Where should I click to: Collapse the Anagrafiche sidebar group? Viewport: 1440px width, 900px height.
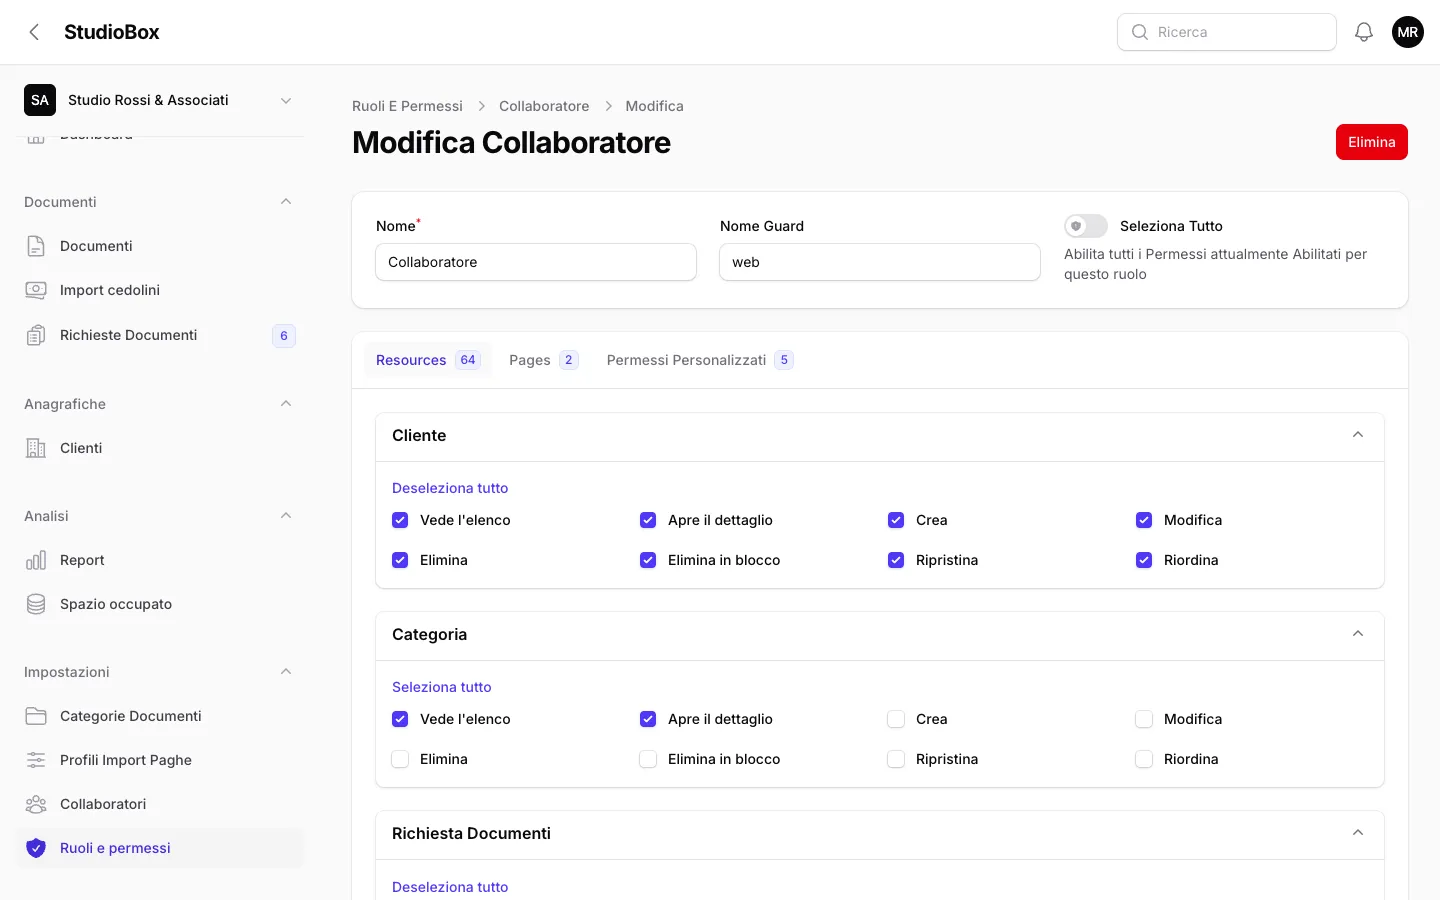[x=286, y=404]
